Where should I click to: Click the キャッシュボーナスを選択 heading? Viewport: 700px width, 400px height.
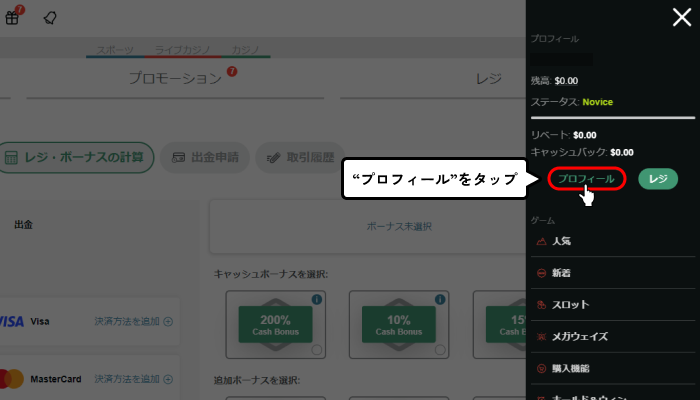(271, 274)
